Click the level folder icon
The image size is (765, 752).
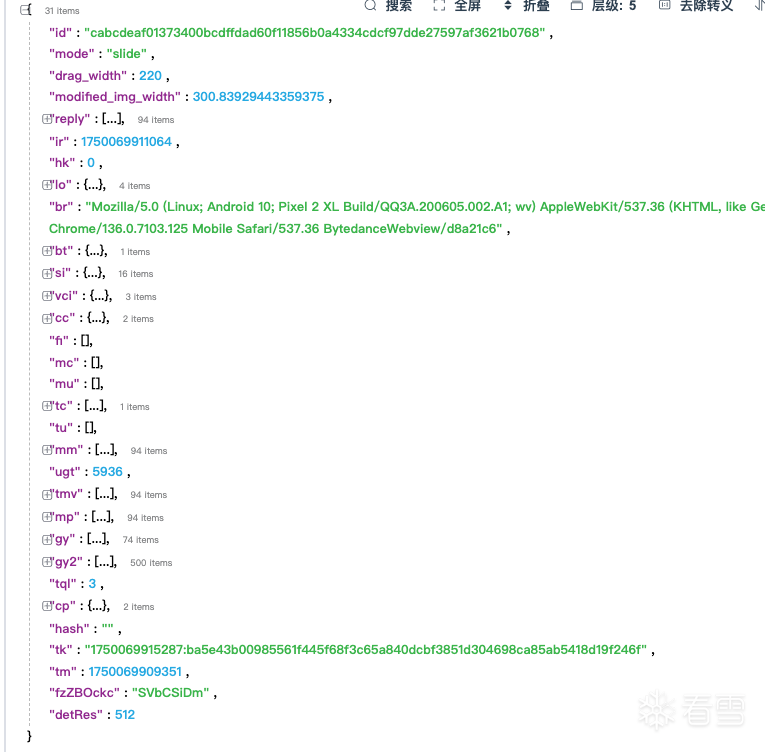point(577,5)
